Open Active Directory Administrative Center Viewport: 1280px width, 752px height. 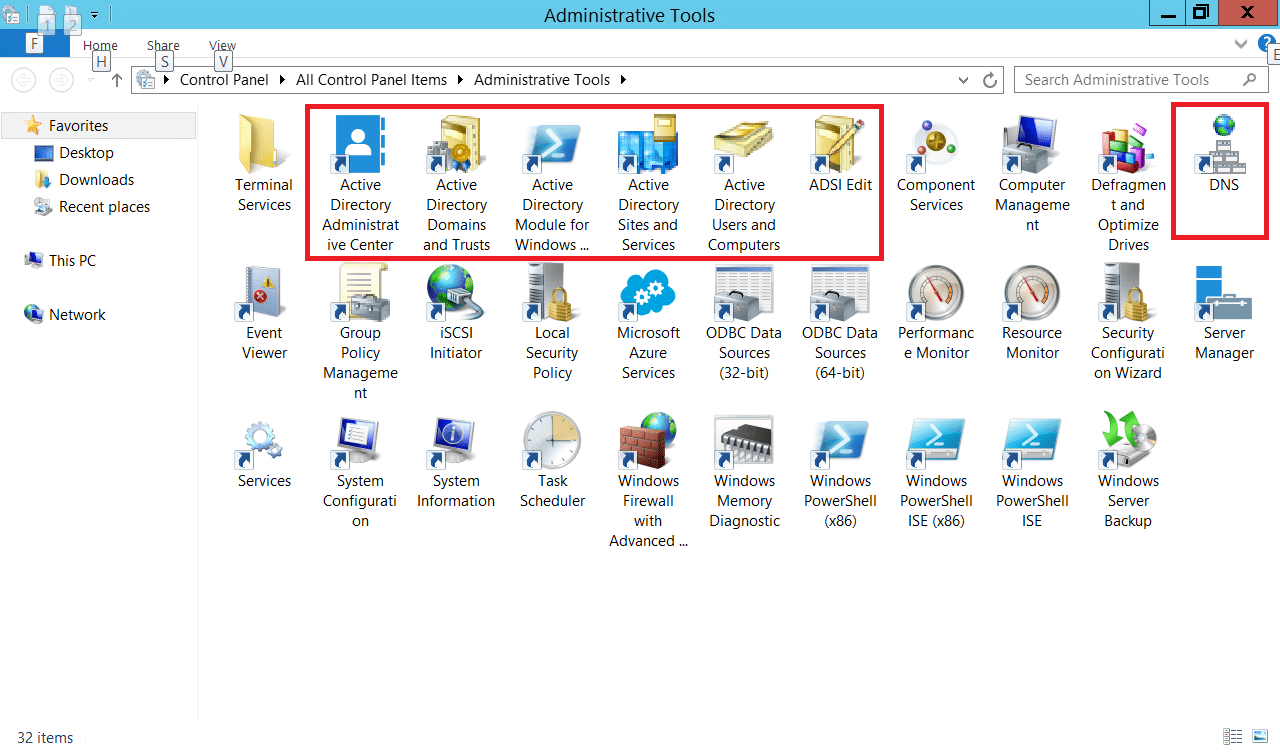pos(360,185)
